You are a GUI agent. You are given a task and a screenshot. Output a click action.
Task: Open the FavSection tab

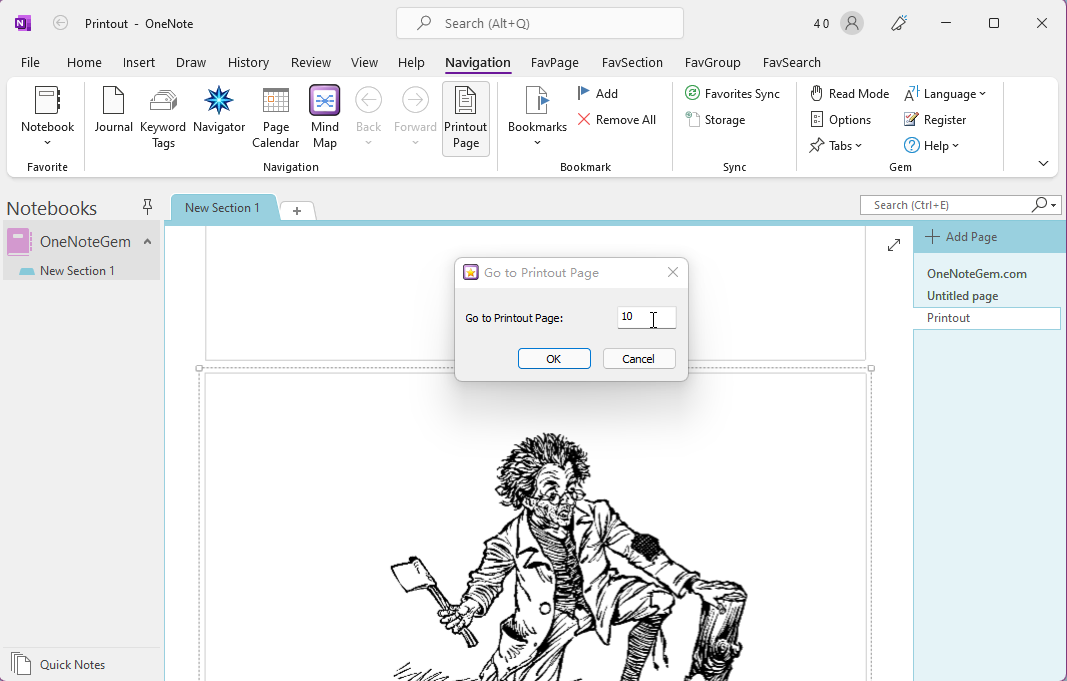coord(632,63)
